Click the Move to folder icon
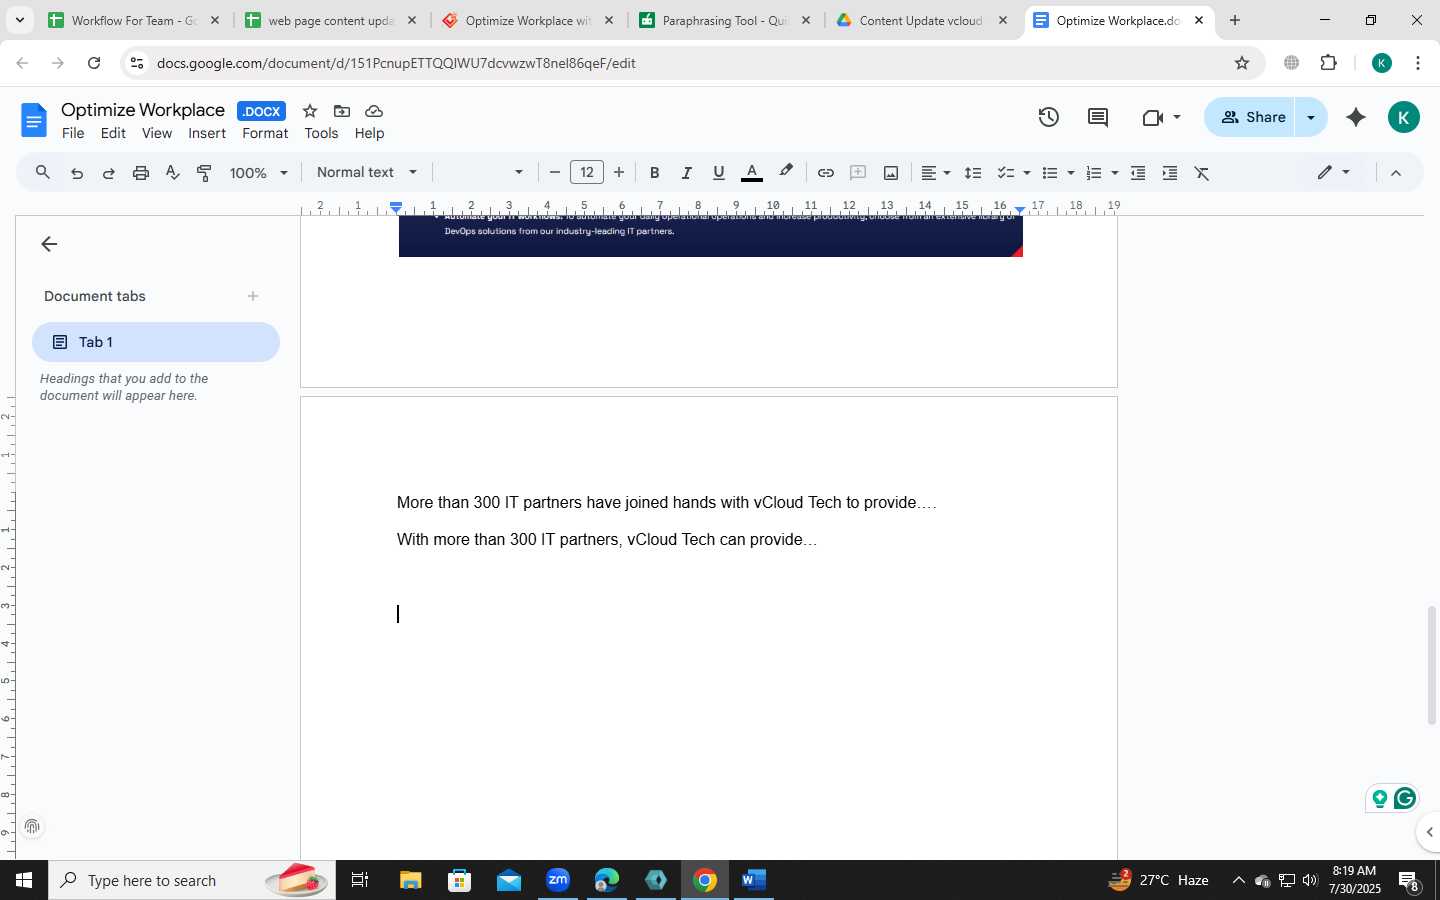 pos(342,111)
